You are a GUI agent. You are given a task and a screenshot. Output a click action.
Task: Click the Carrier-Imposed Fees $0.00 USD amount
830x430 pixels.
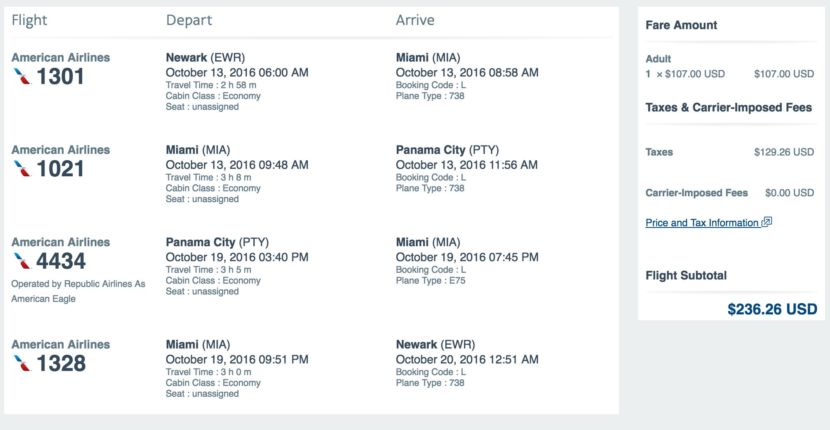pyautogui.click(x=789, y=192)
